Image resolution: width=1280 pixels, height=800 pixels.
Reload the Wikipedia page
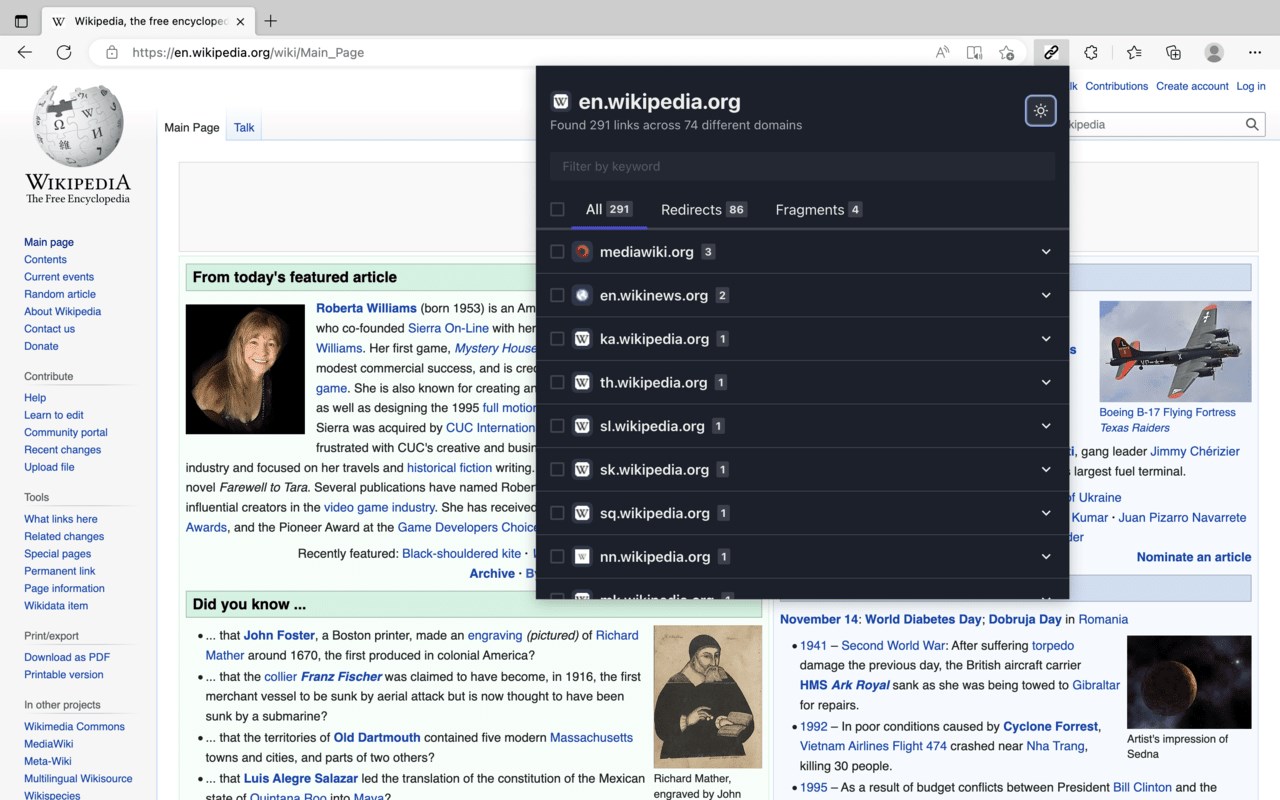[x=64, y=52]
